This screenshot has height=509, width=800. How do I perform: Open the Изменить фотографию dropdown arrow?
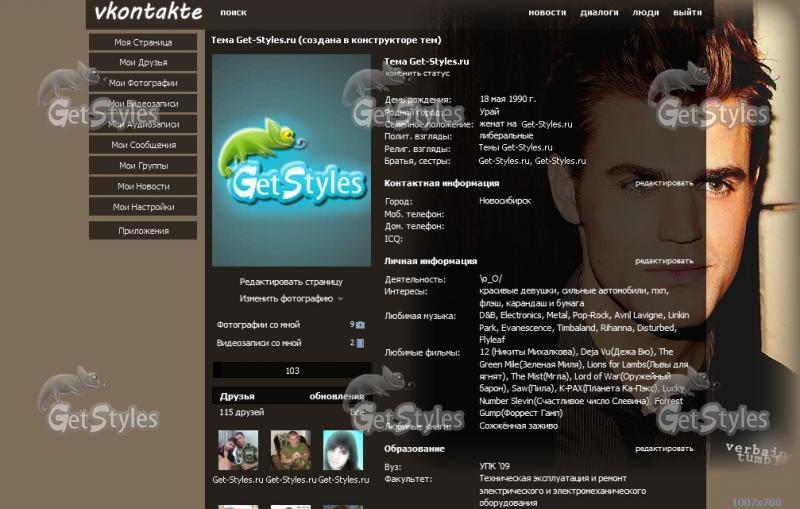(x=340, y=299)
